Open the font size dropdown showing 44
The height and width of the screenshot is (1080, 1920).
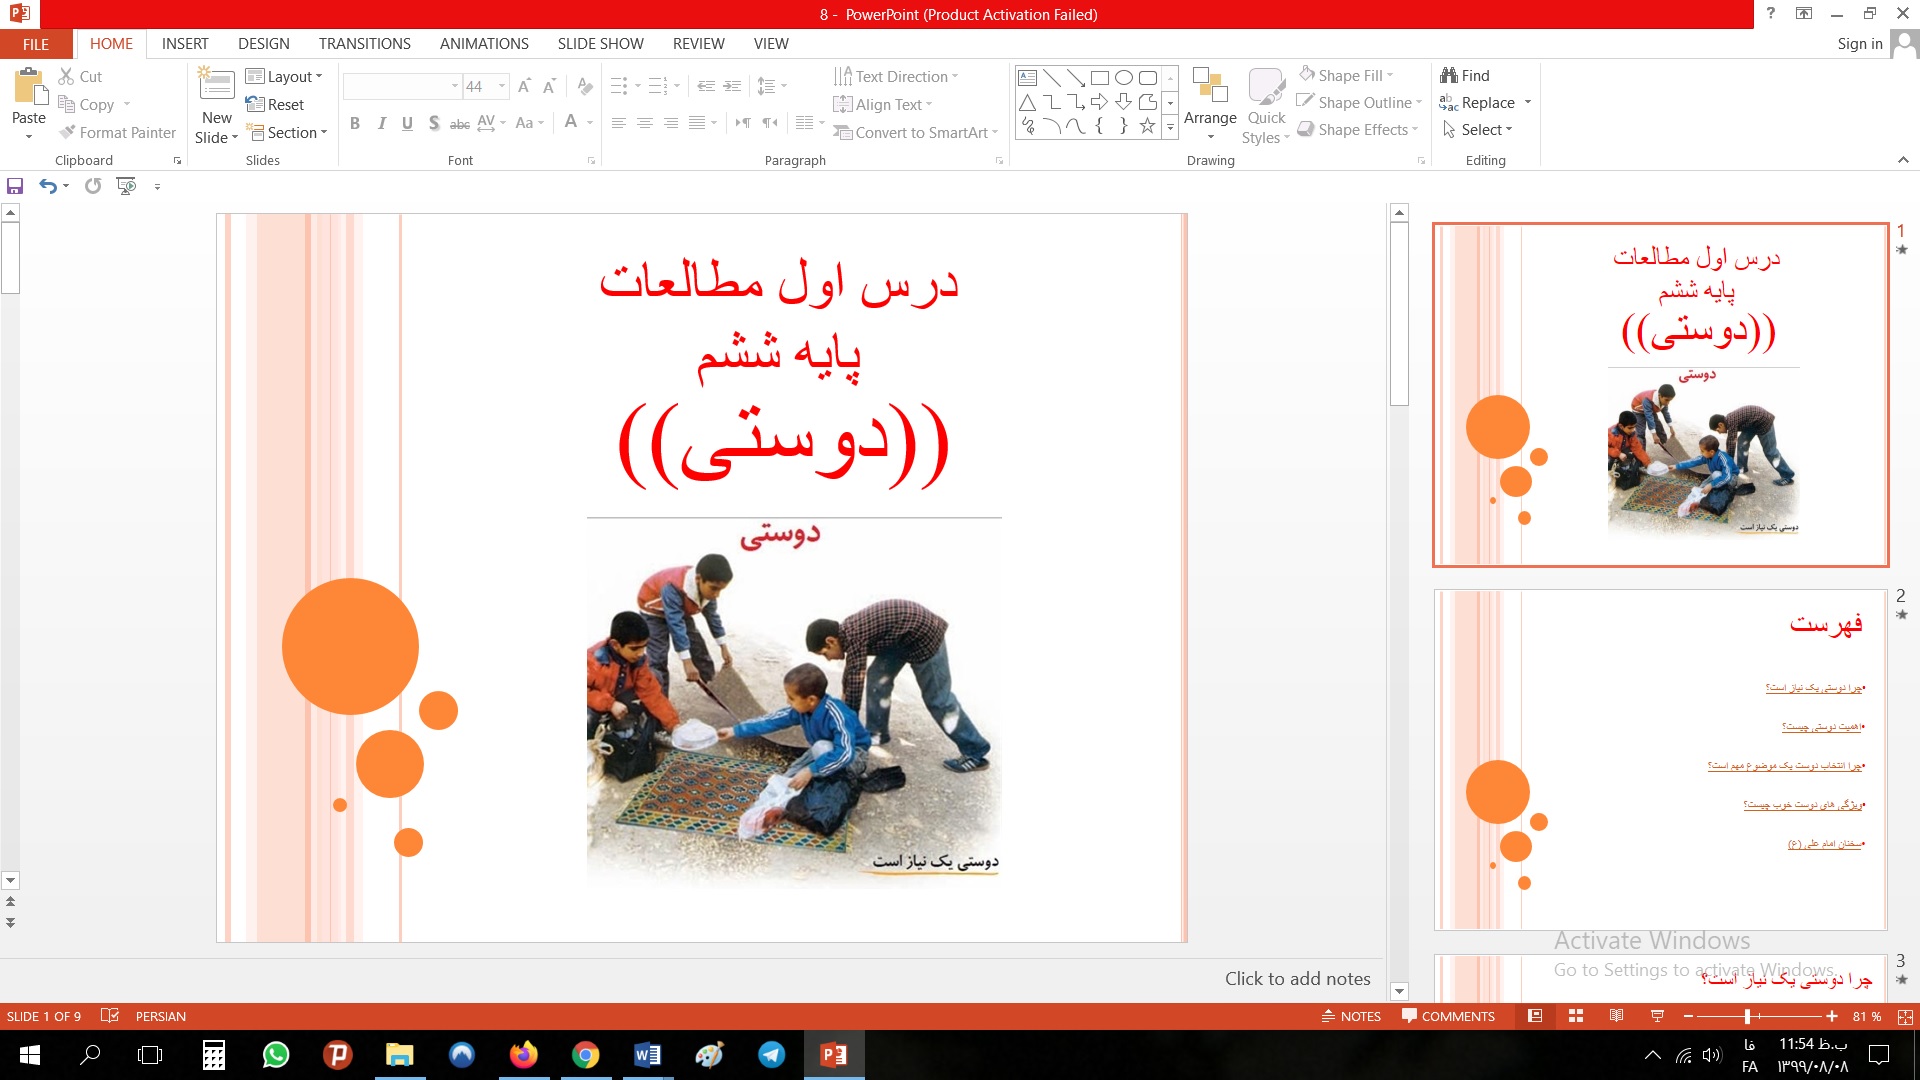502,87
